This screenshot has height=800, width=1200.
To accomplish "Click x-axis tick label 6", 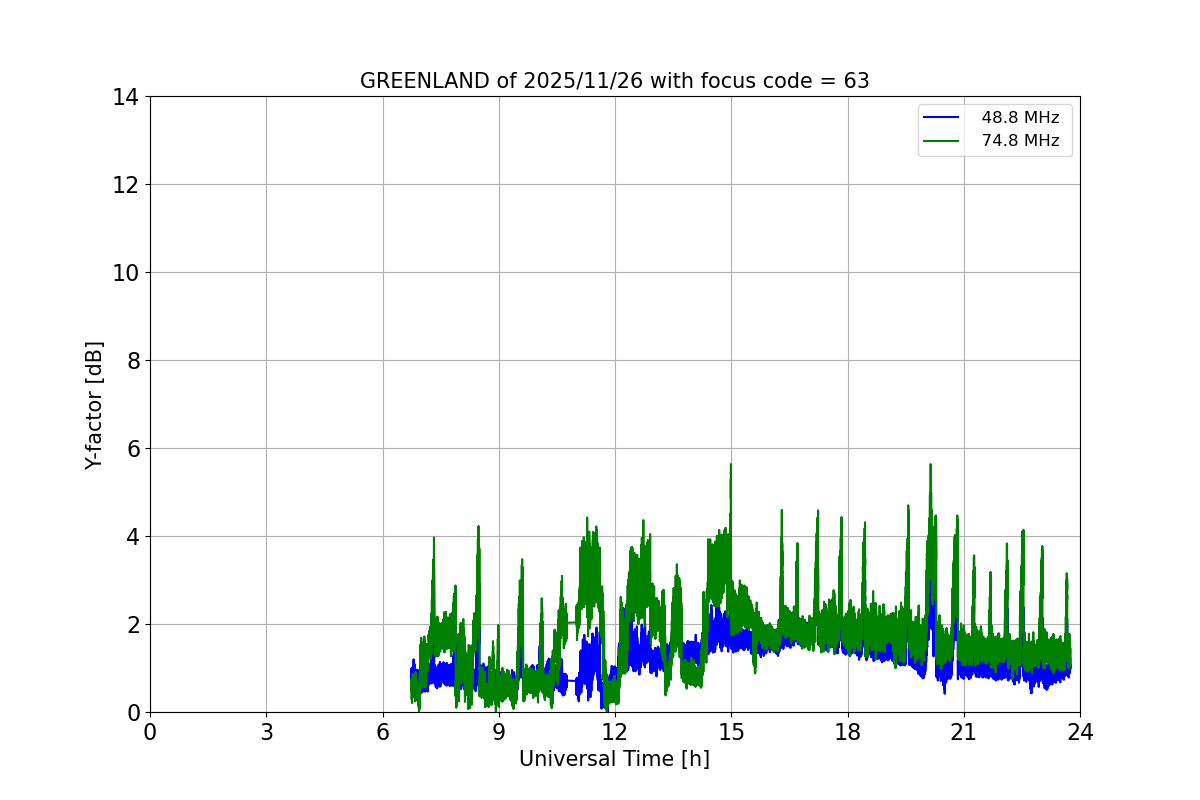I will pyautogui.click(x=383, y=732).
